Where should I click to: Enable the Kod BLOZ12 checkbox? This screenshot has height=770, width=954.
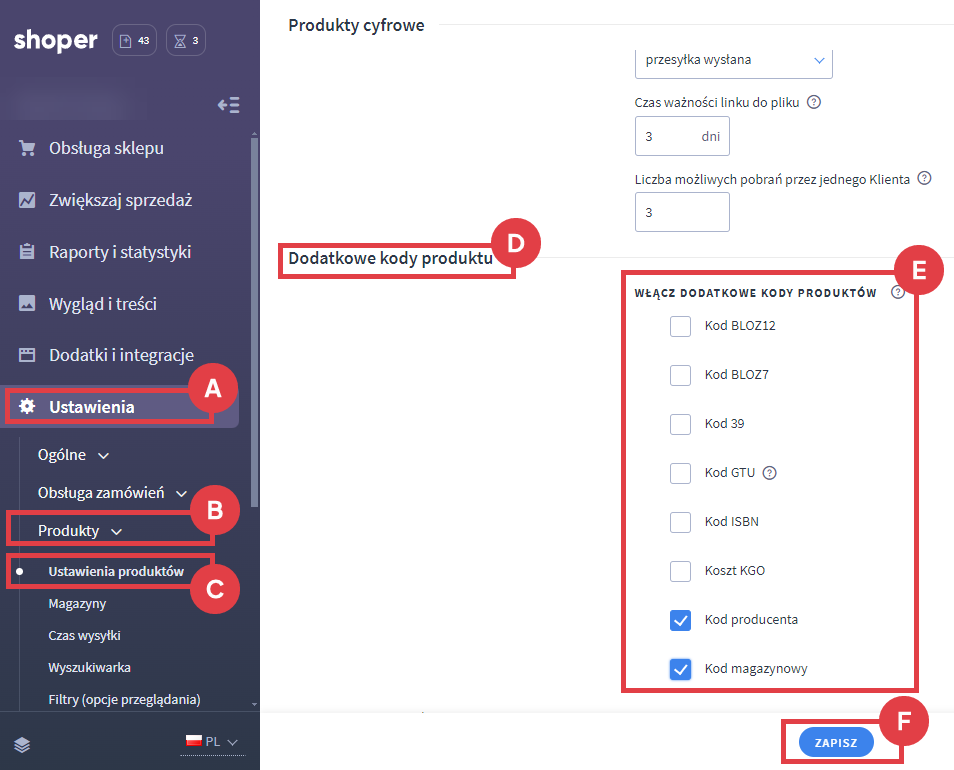coord(680,326)
